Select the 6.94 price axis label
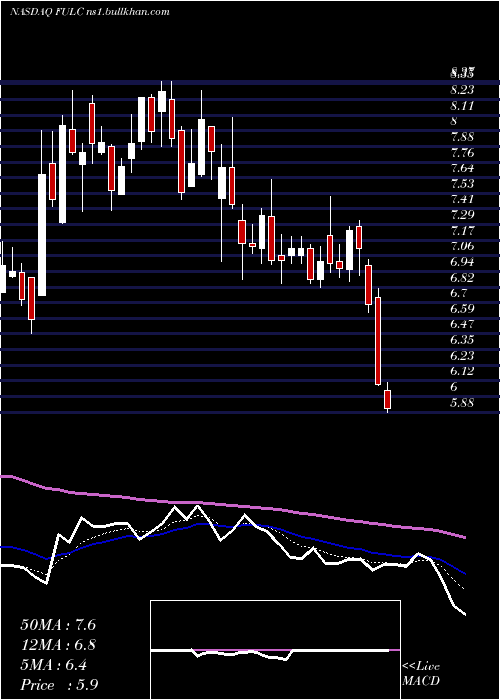This screenshot has width=500, height=700. pyautogui.click(x=462, y=262)
